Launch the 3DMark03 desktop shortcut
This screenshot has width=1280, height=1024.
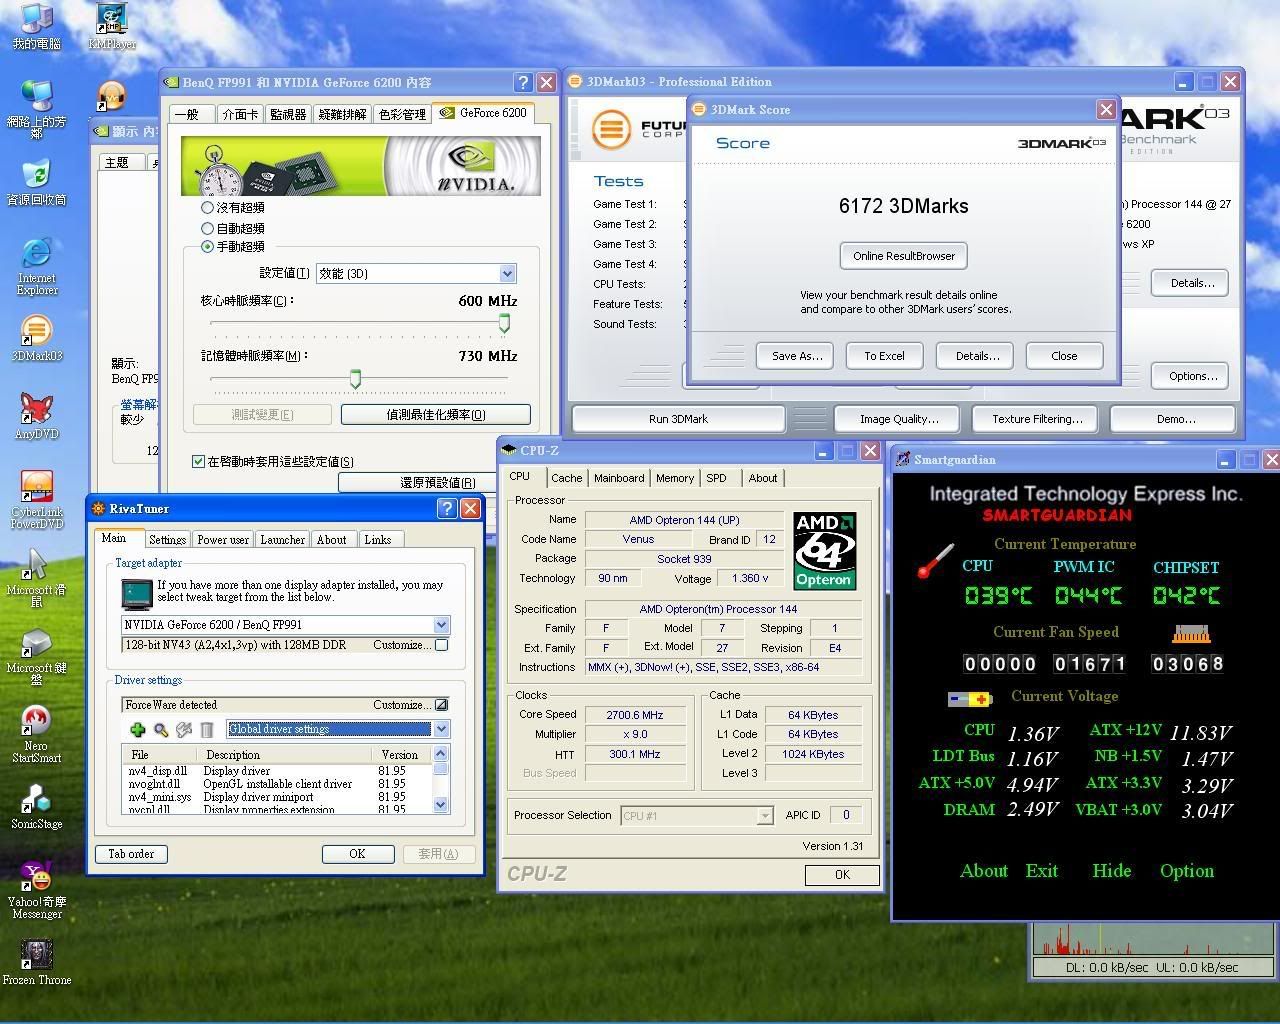[x=36, y=337]
